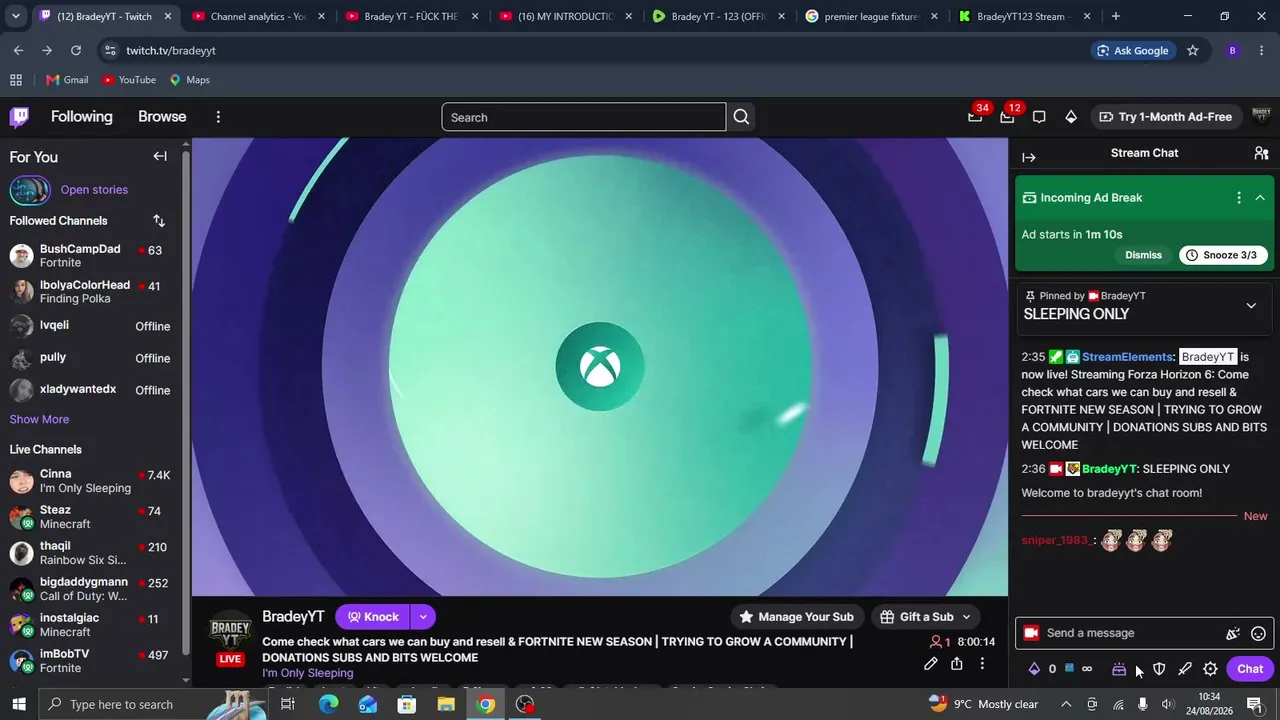The image size is (1280, 720).
Task: Open Prime loot crown icon with 34 badge
Action: point(975,117)
